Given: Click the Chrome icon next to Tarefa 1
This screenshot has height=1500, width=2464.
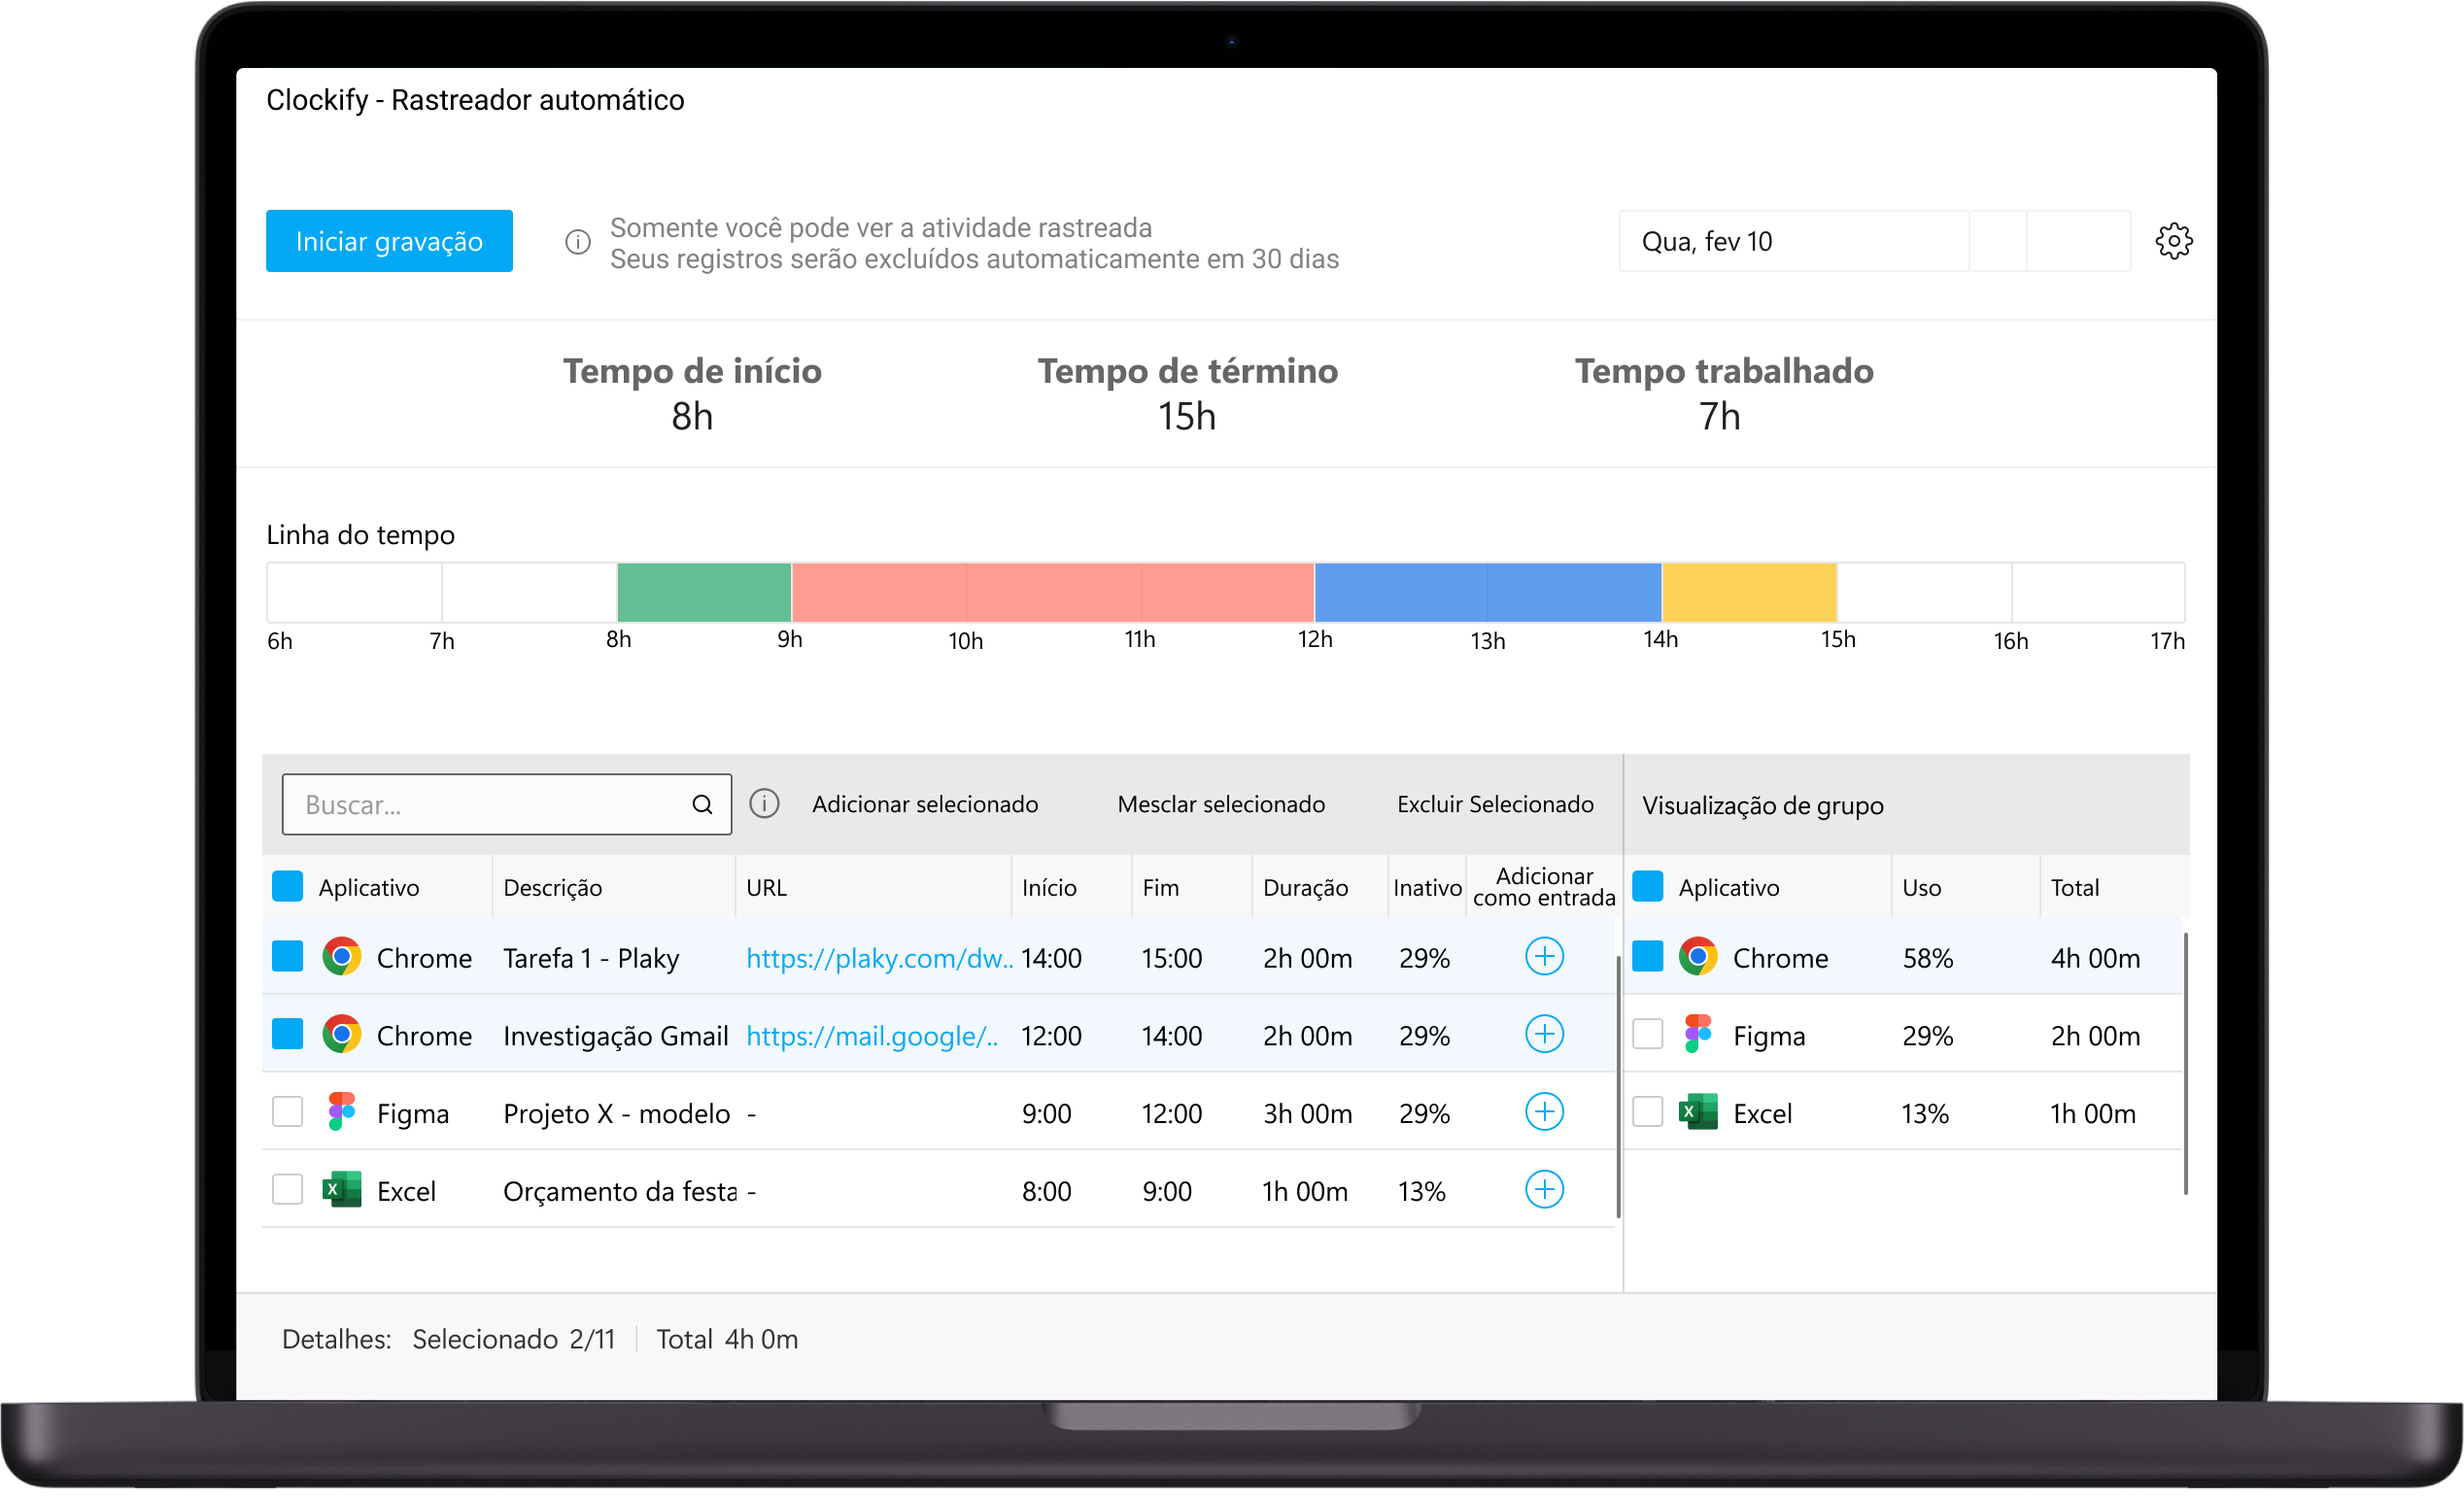Looking at the screenshot, I should pos(341,957).
